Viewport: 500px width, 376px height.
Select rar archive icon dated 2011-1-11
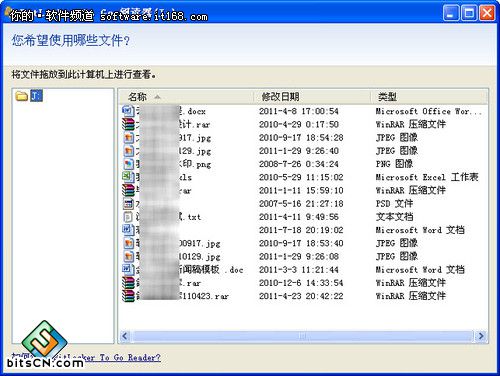coord(128,190)
